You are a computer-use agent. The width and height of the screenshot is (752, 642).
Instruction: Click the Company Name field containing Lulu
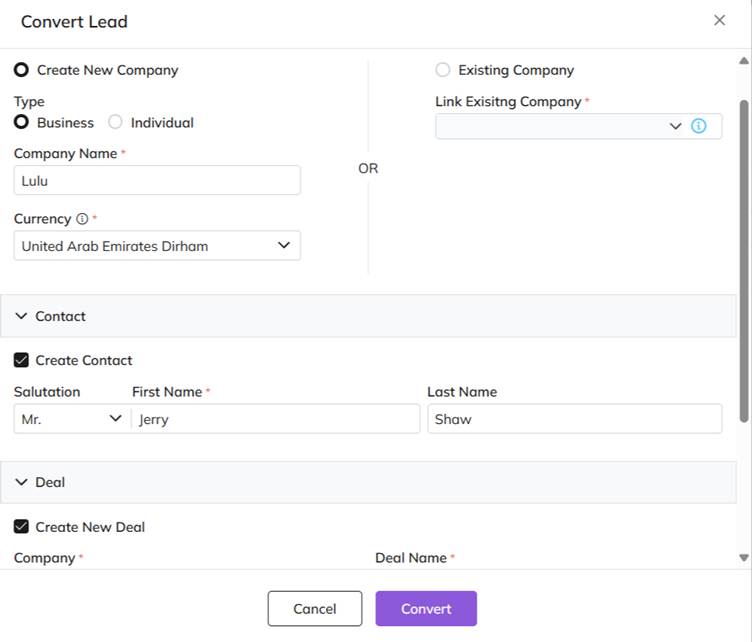(157, 181)
